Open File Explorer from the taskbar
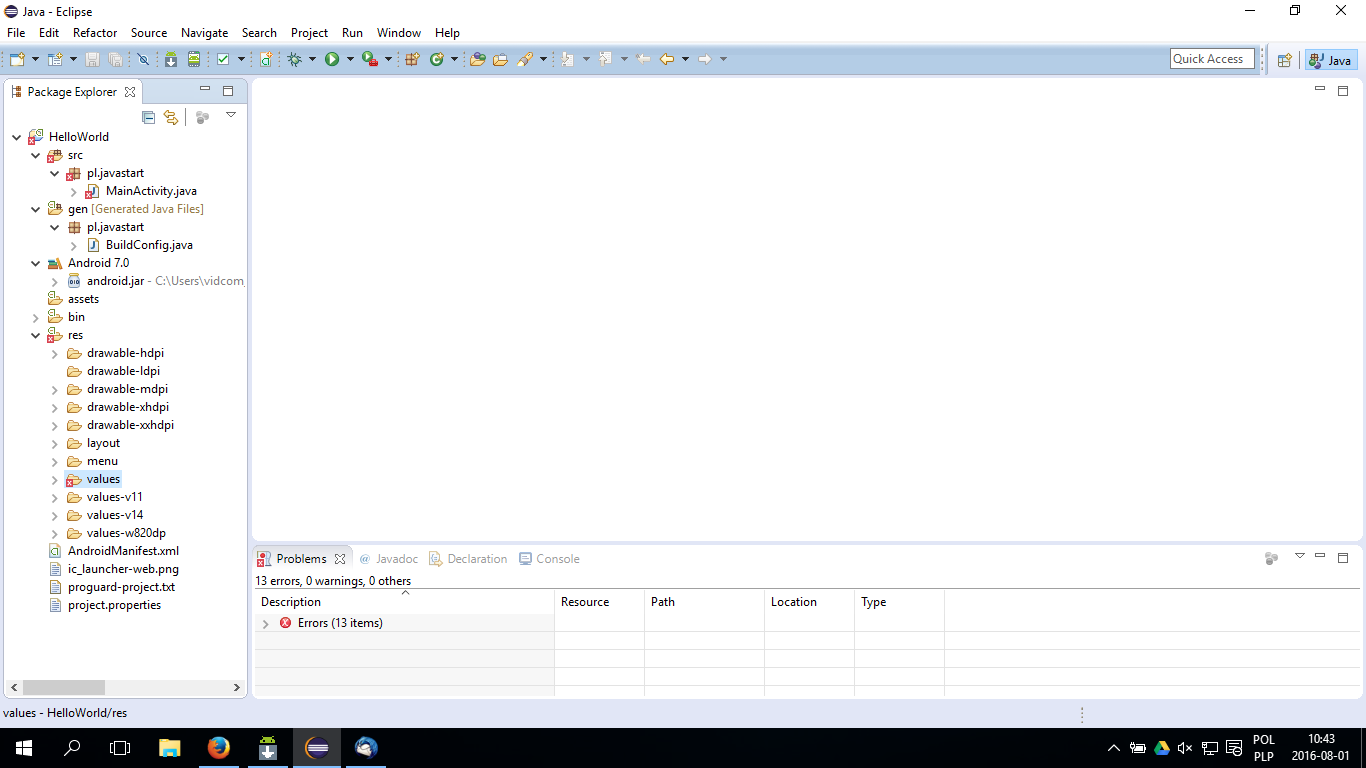Viewport: 1366px width, 768px height. tap(170, 748)
